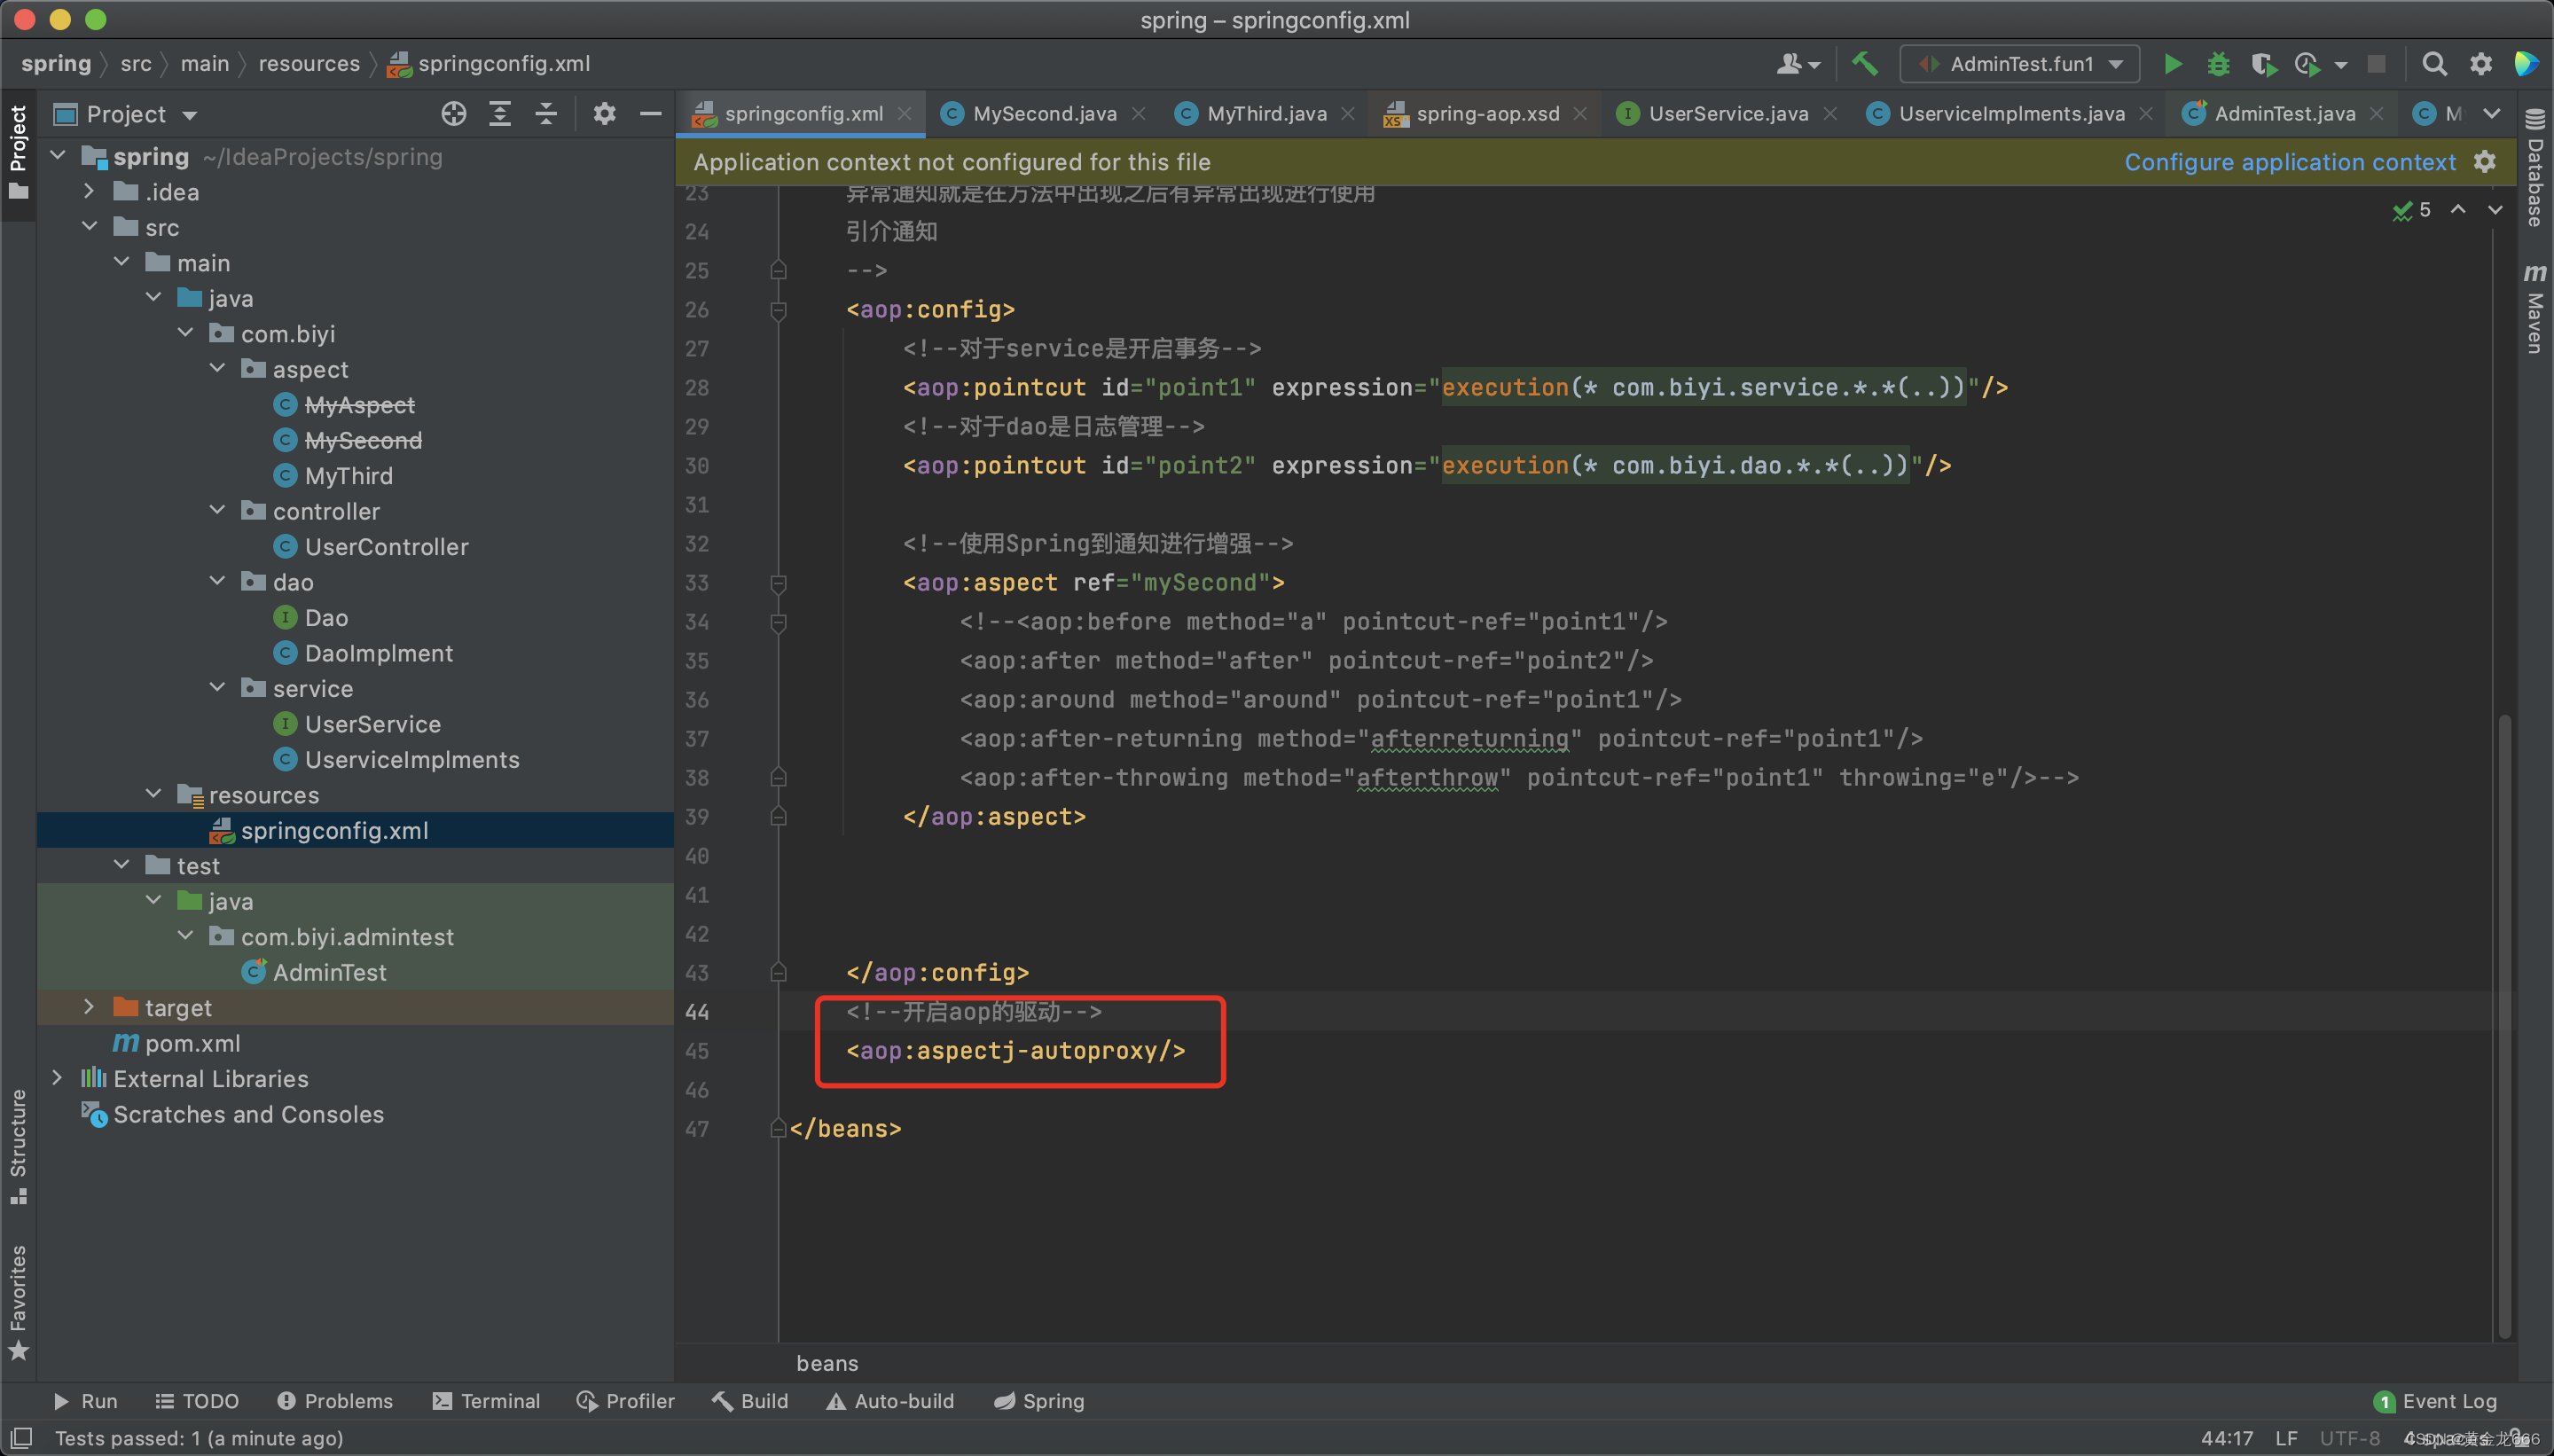This screenshot has width=2554, height=1456.
Task: Collapse all in Project panel
Action: pos(546,114)
